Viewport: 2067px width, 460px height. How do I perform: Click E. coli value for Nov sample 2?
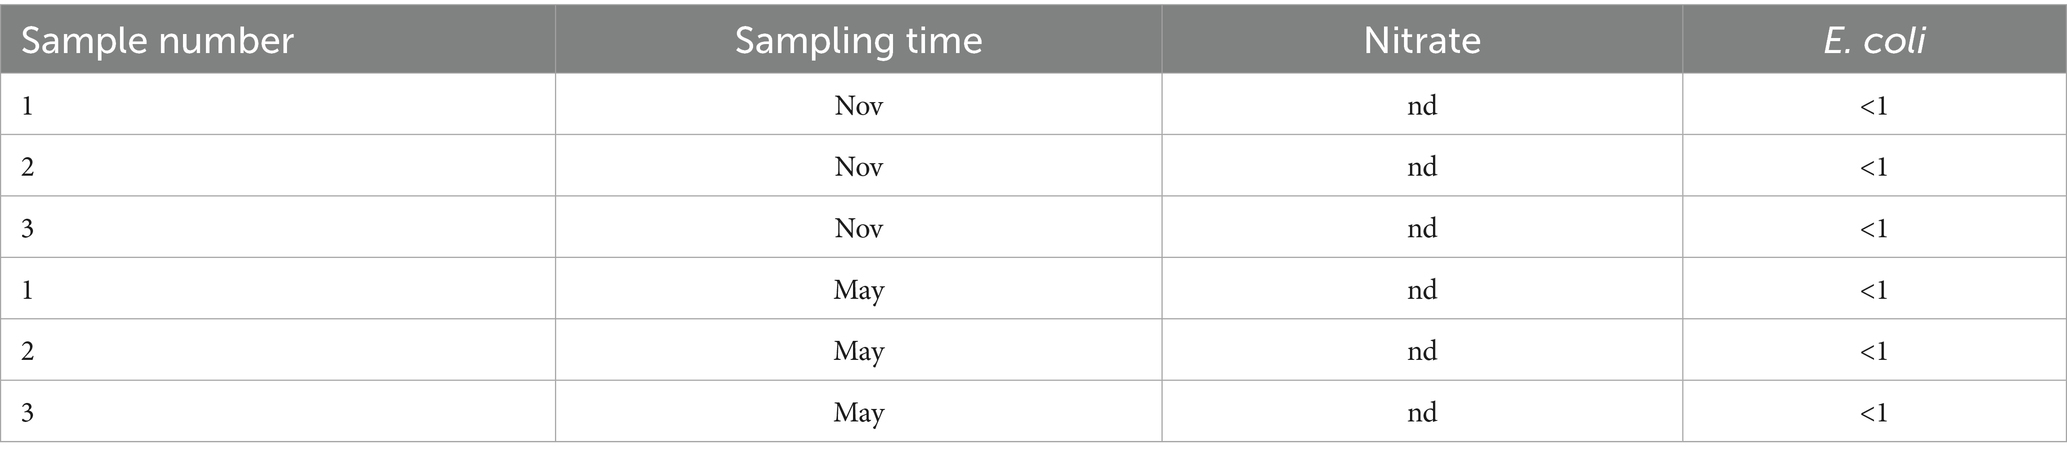(x=1873, y=166)
